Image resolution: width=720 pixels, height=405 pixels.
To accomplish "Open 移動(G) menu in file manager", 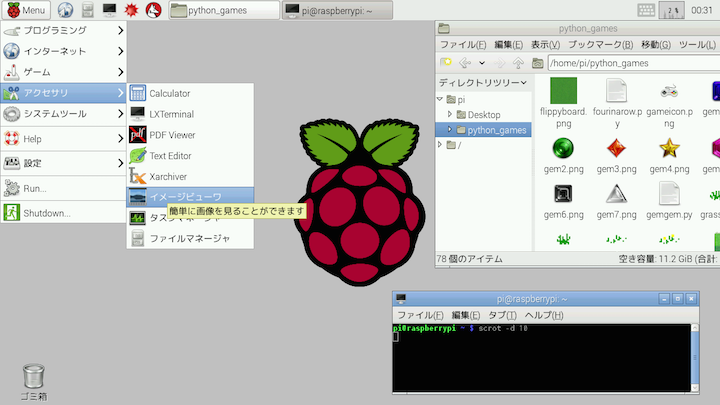I will coord(656,45).
